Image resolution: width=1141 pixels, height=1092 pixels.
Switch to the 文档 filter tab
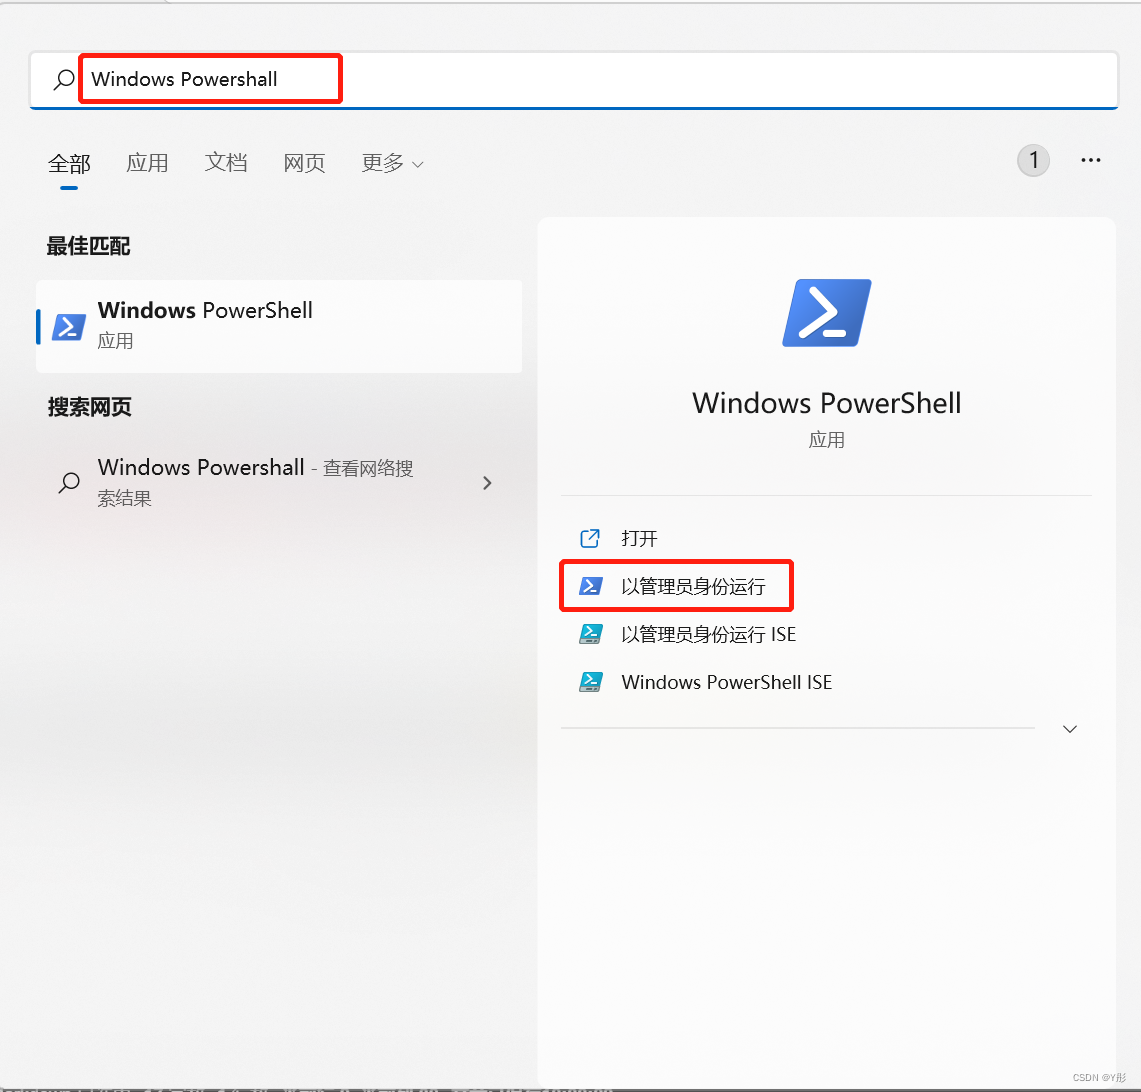(225, 162)
